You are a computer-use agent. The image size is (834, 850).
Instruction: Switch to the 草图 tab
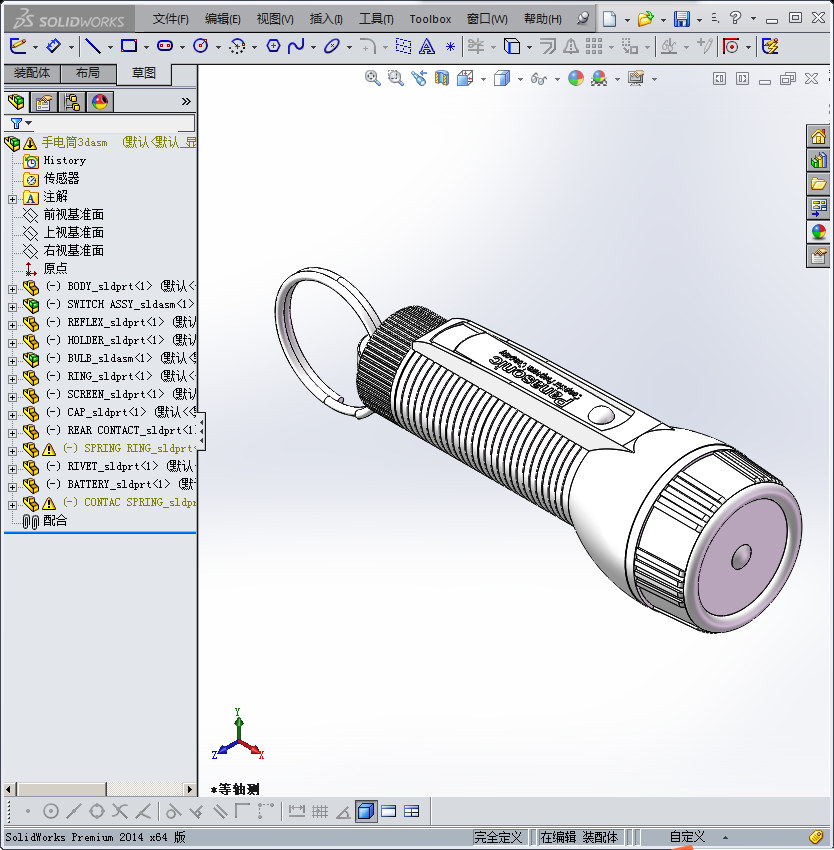[144, 73]
